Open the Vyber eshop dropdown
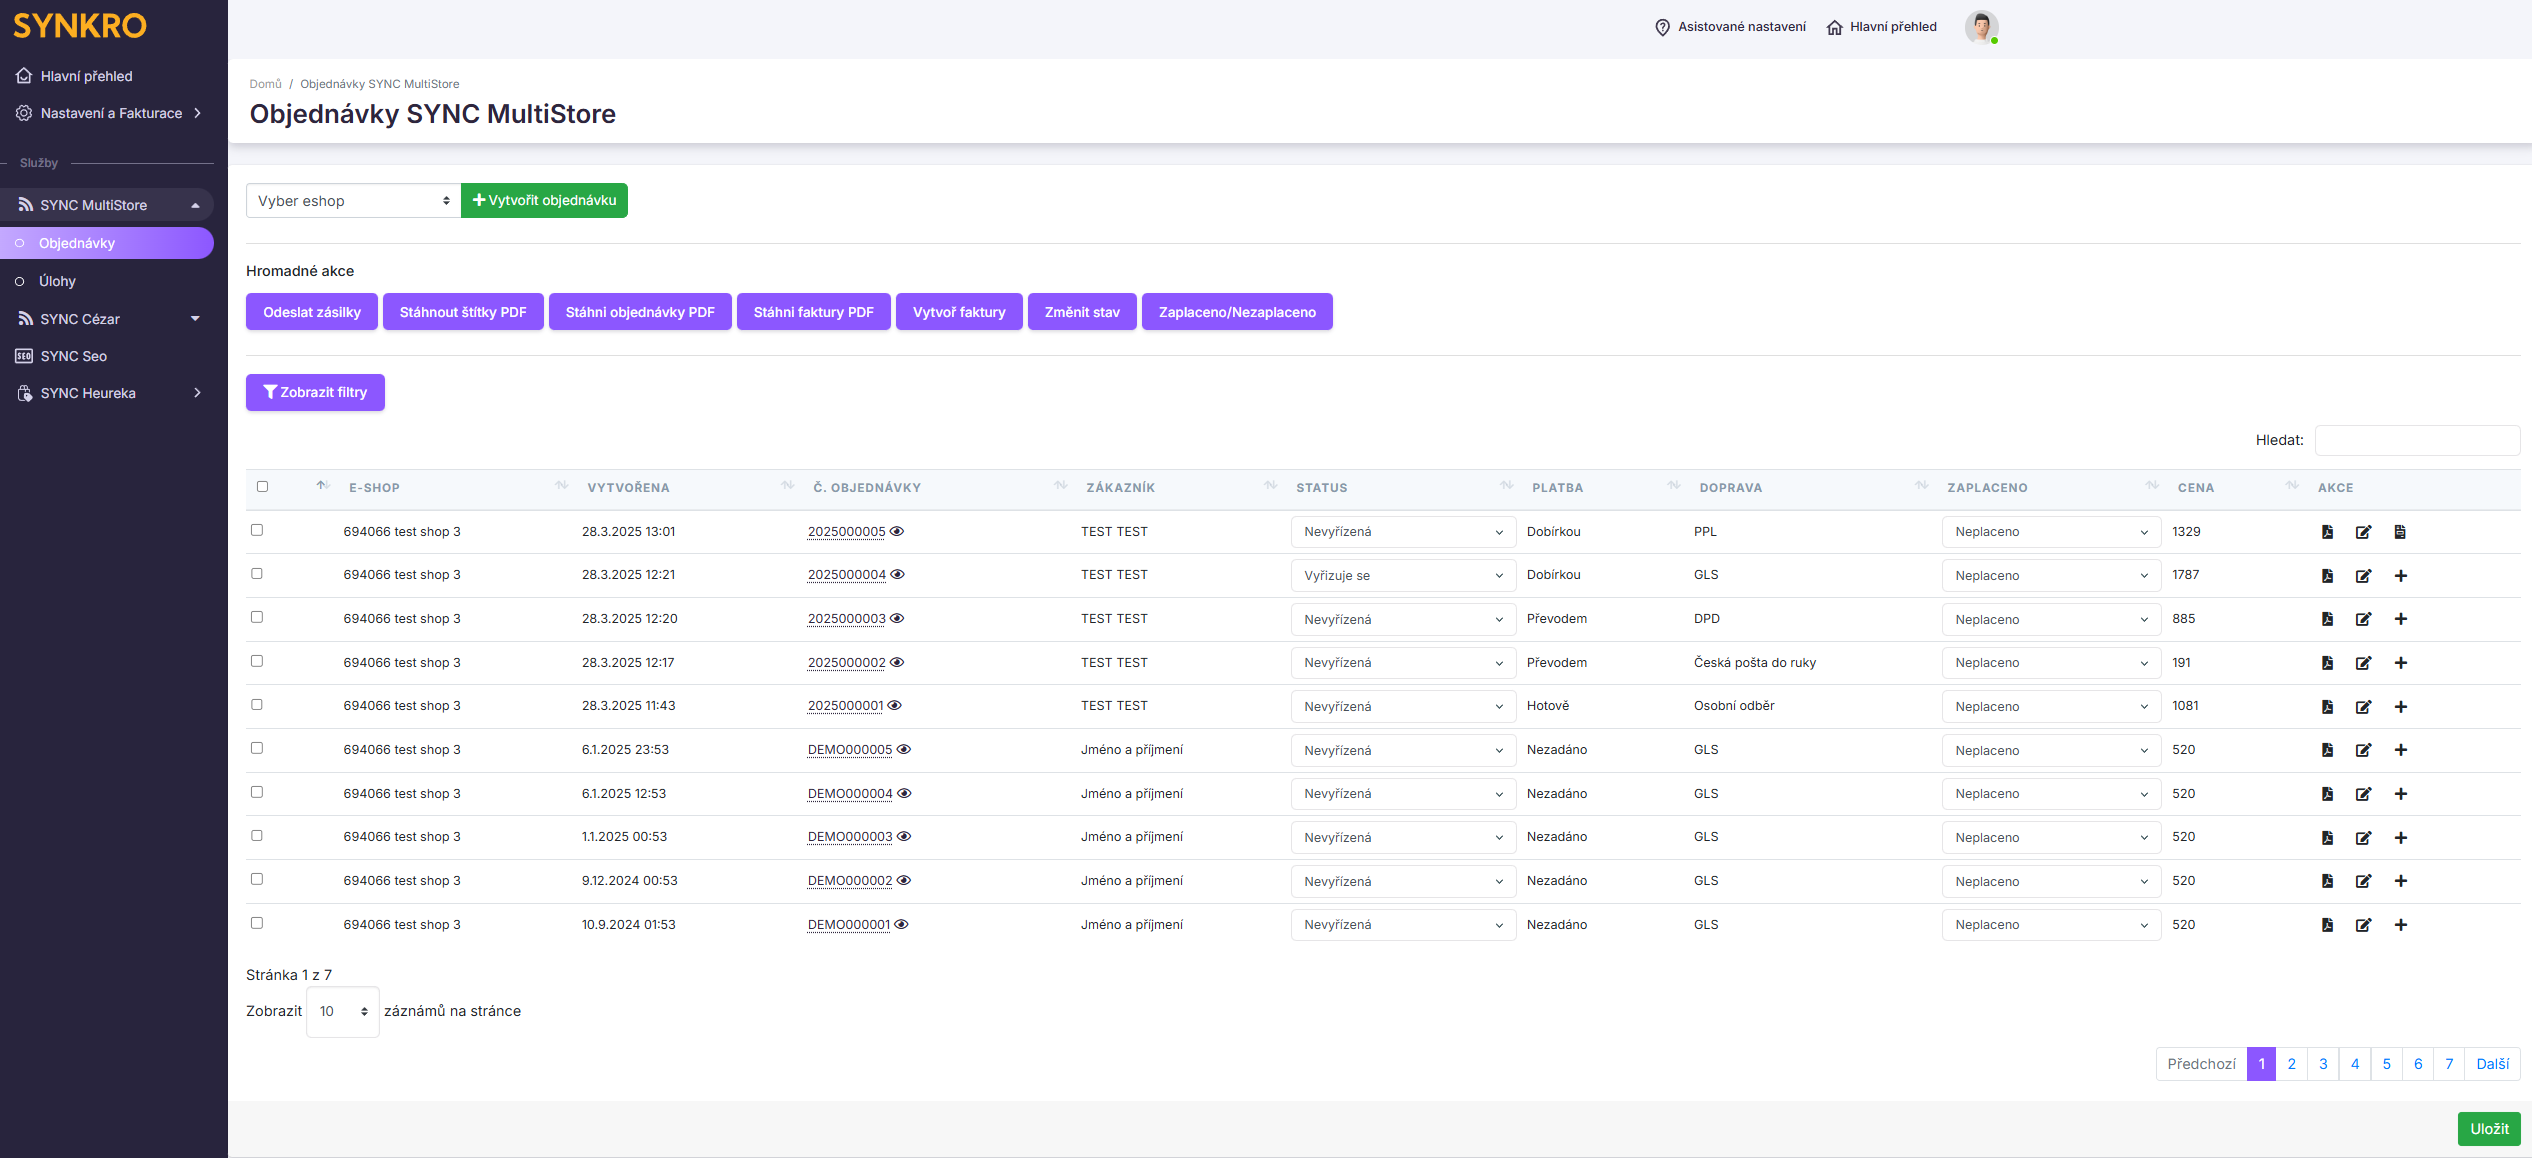This screenshot has width=2532, height=1158. (353, 201)
